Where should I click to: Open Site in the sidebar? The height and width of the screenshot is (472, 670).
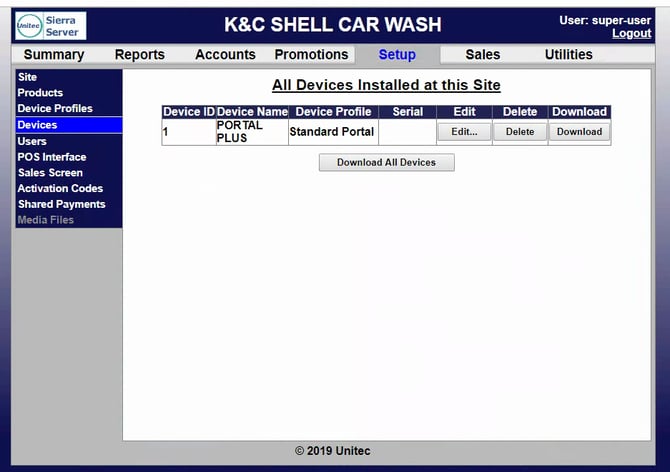tap(28, 77)
